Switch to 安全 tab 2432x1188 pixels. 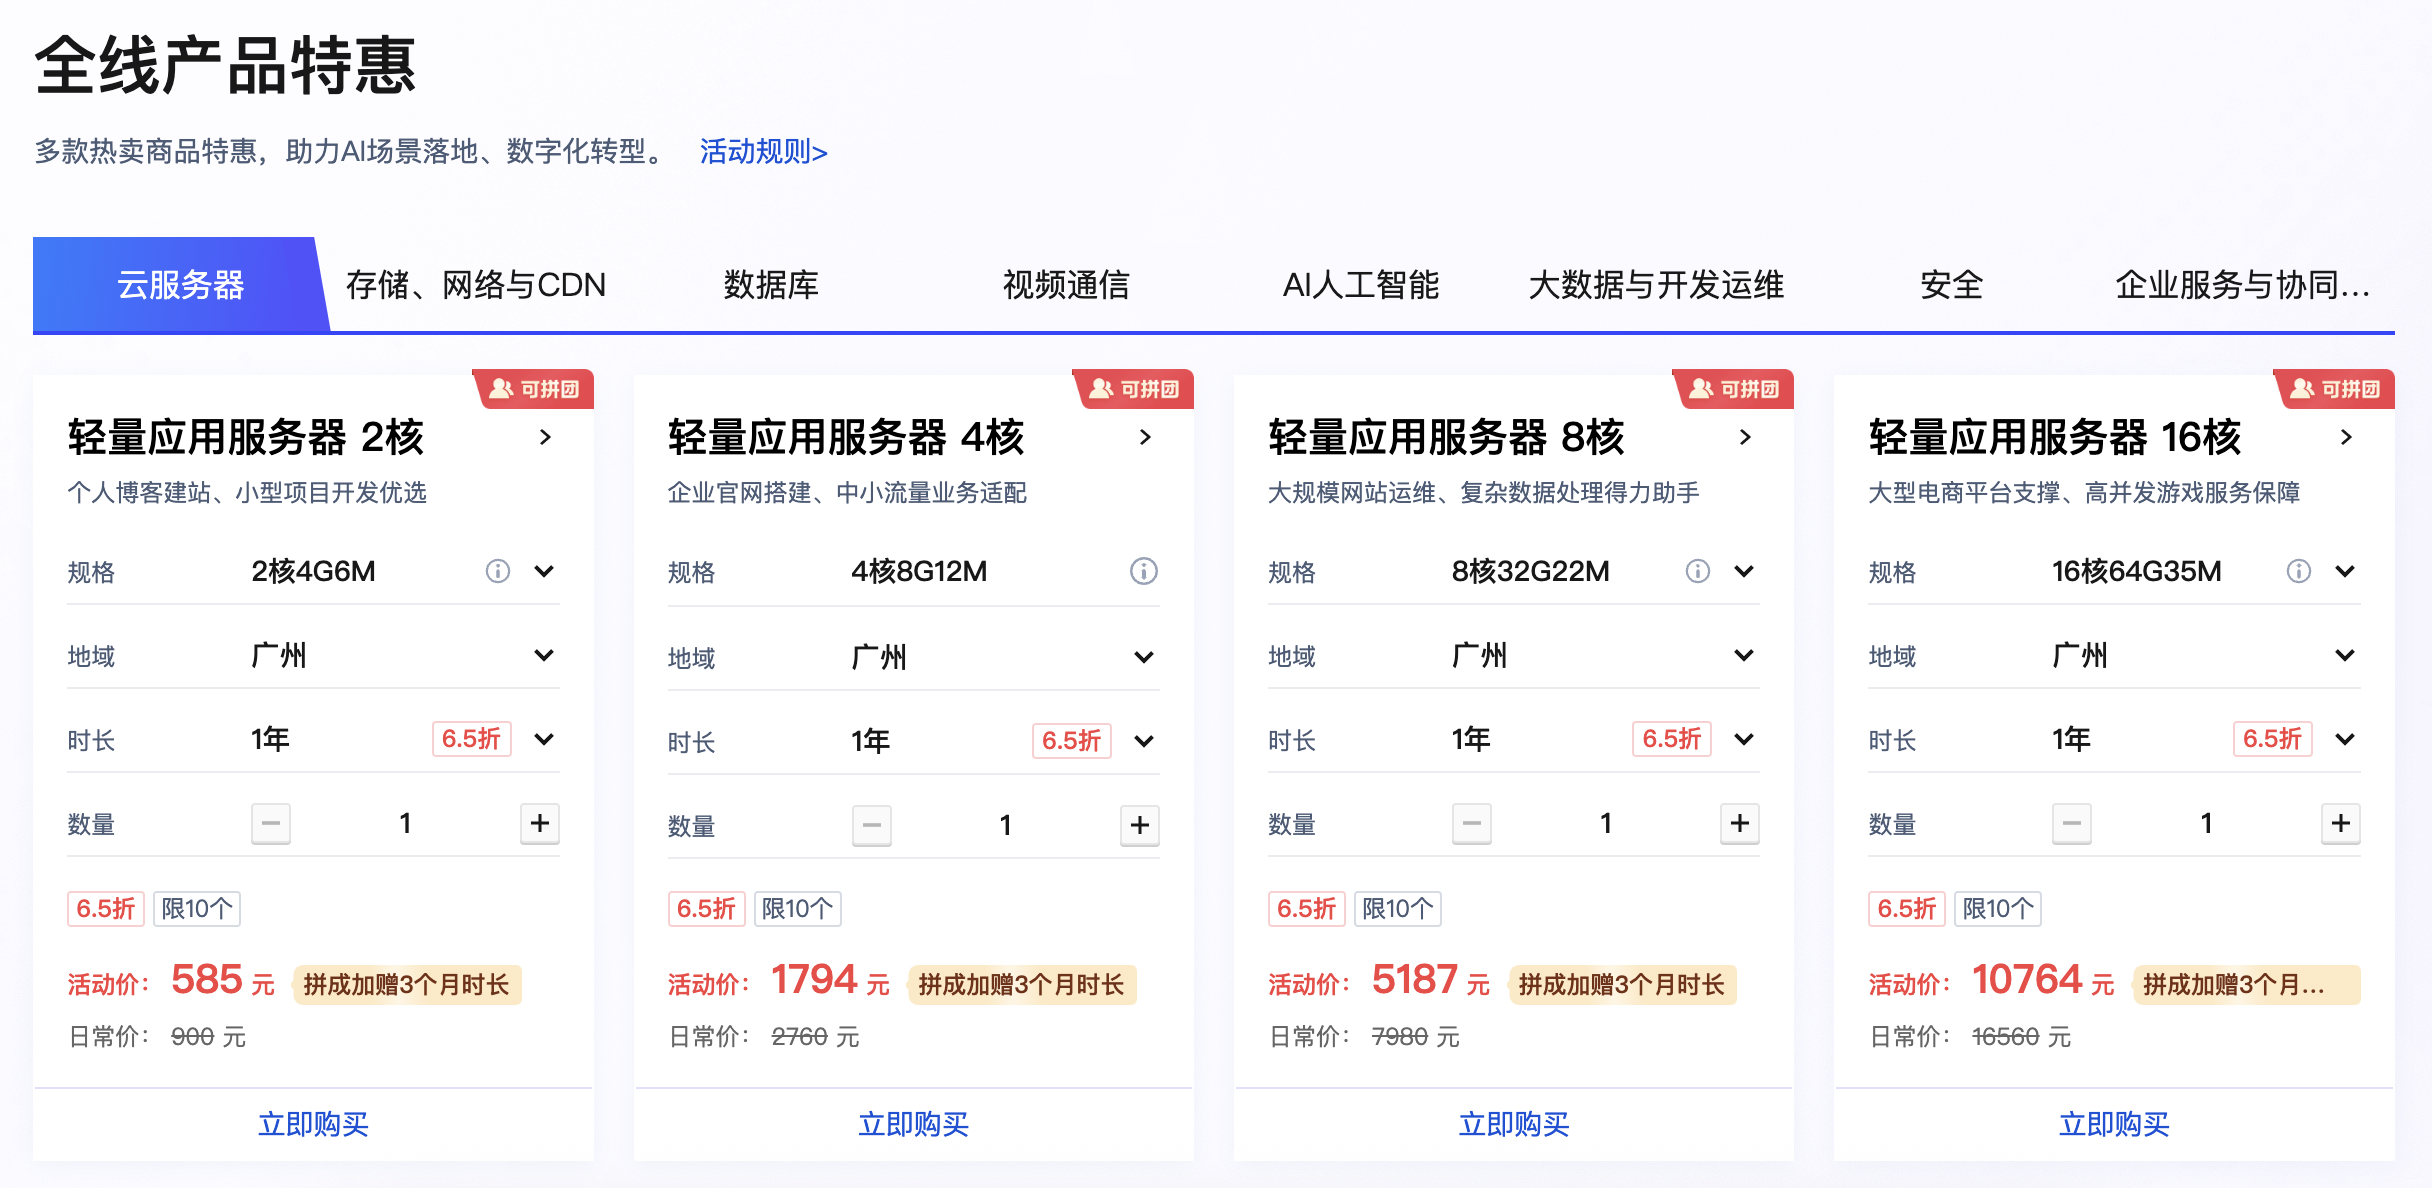pyautogui.click(x=1951, y=285)
